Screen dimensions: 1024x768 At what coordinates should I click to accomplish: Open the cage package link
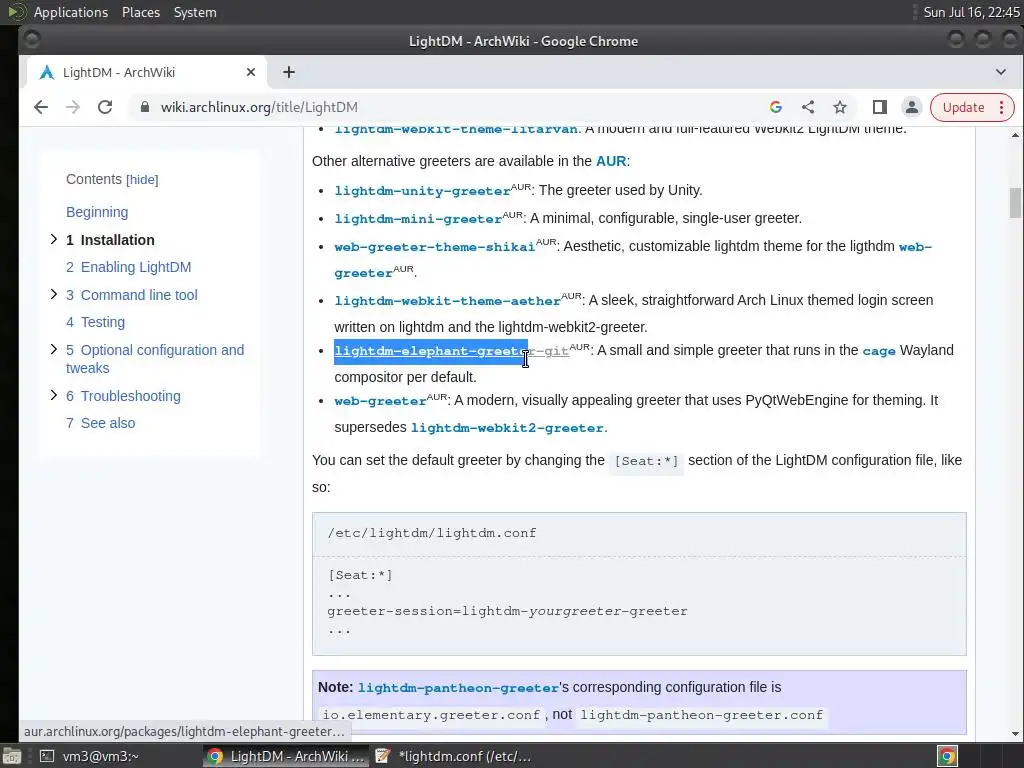point(878,351)
